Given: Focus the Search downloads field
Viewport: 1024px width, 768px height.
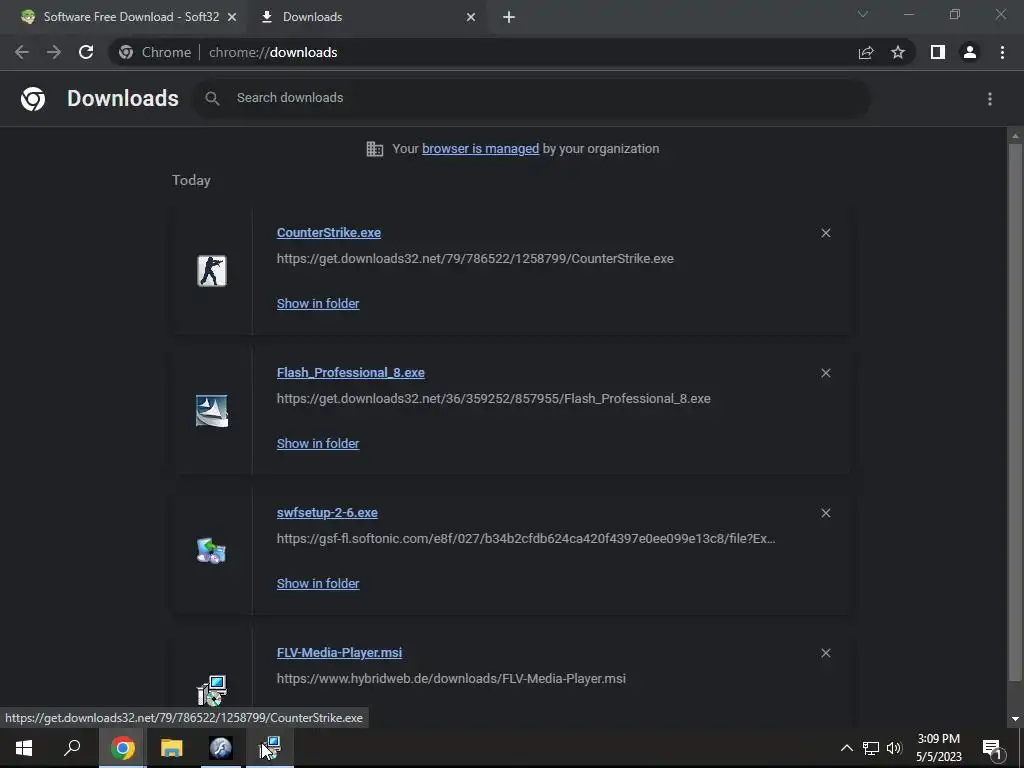Looking at the screenshot, I should click(x=532, y=98).
